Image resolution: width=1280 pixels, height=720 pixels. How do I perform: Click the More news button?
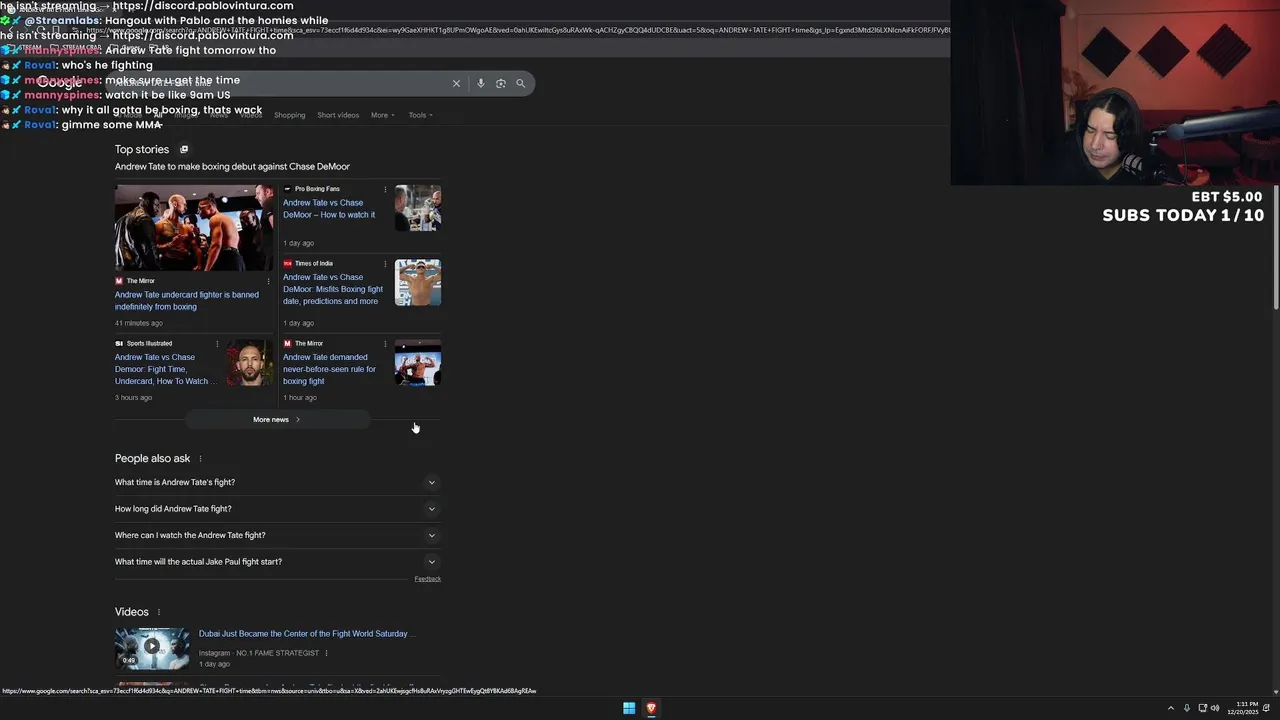277,420
